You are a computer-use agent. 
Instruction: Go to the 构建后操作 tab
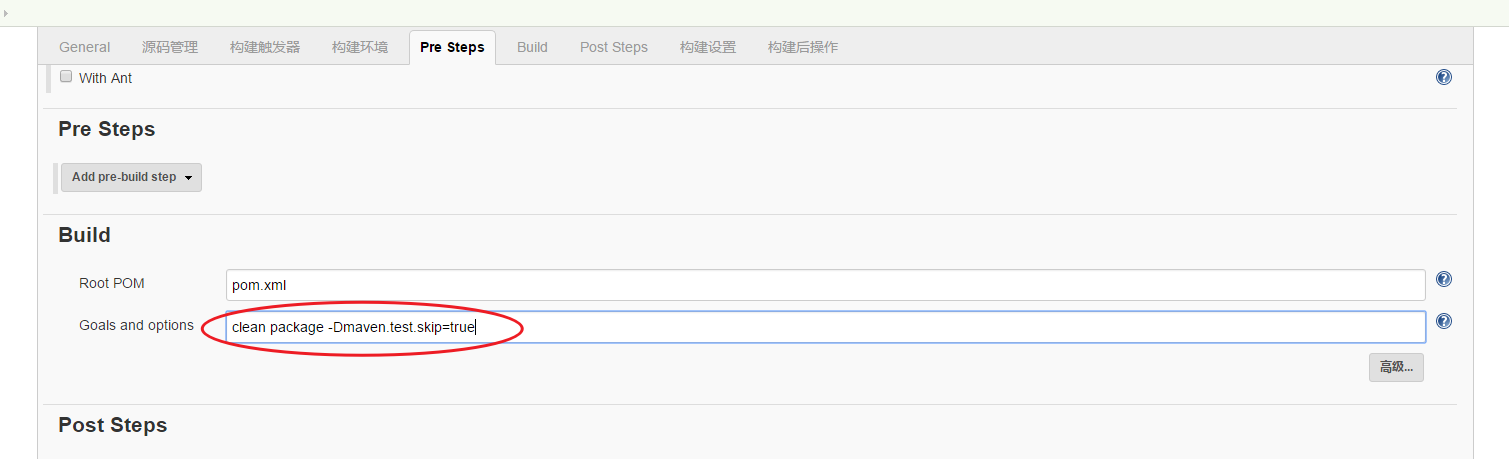pyautogui.click(x=803, y=47)
